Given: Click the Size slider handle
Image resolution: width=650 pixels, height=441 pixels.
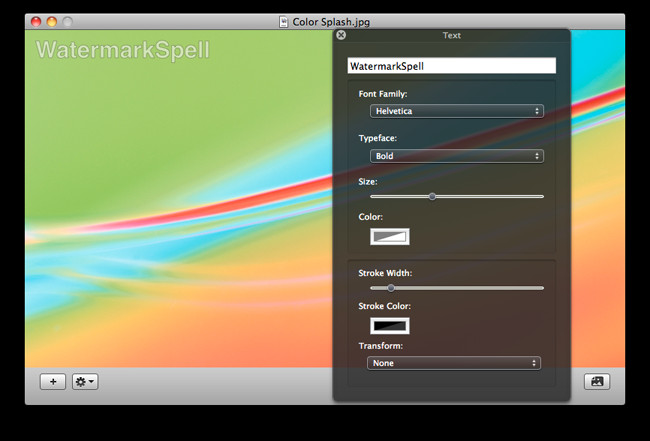Looking at the screenshot, I should [x=432, y=196].
